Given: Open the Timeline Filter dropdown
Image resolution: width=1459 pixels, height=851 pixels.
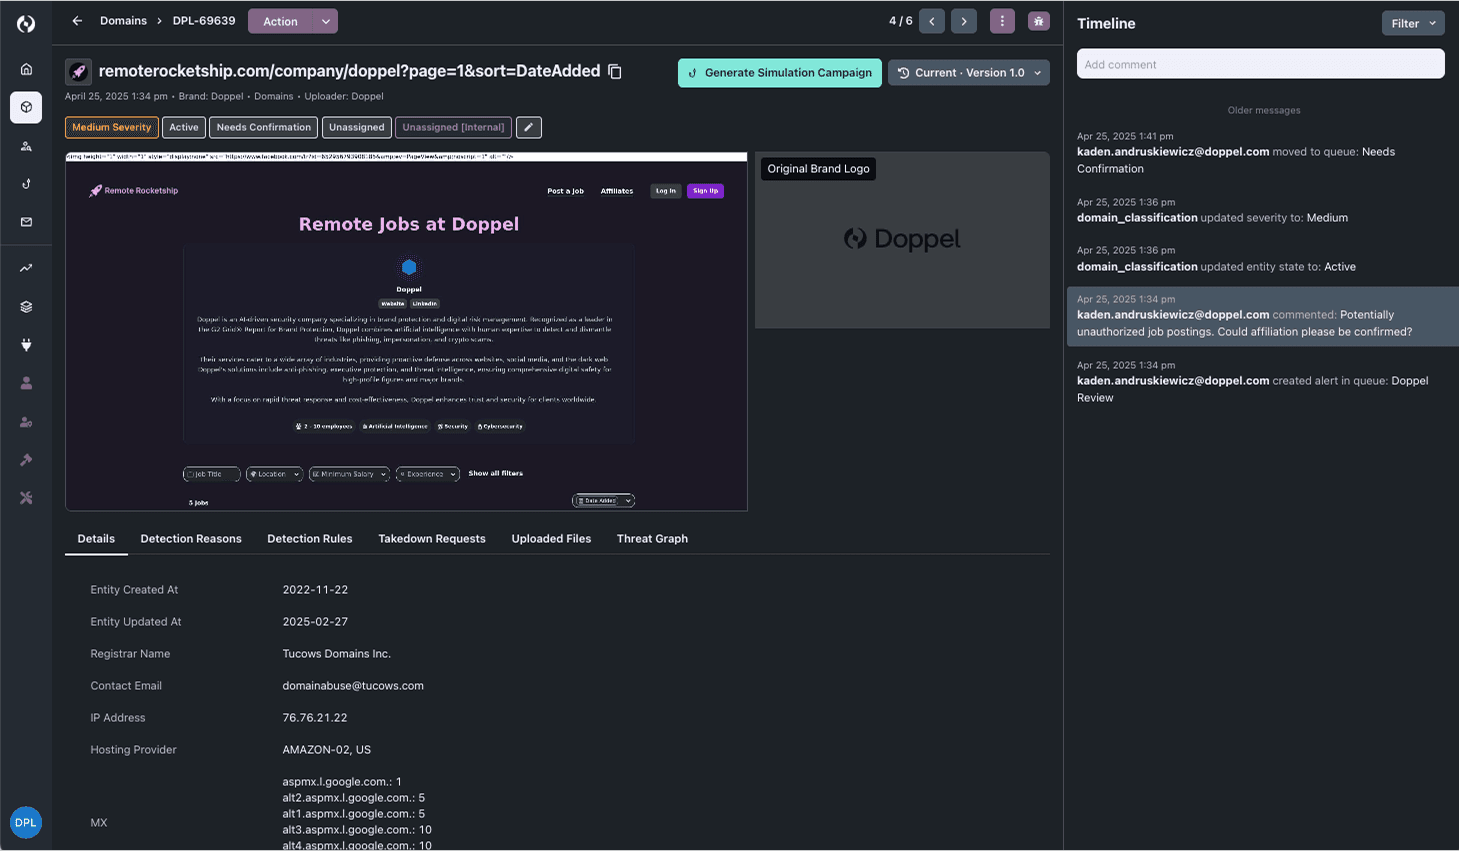Looking at the screenshot, I should (1412, 23).
